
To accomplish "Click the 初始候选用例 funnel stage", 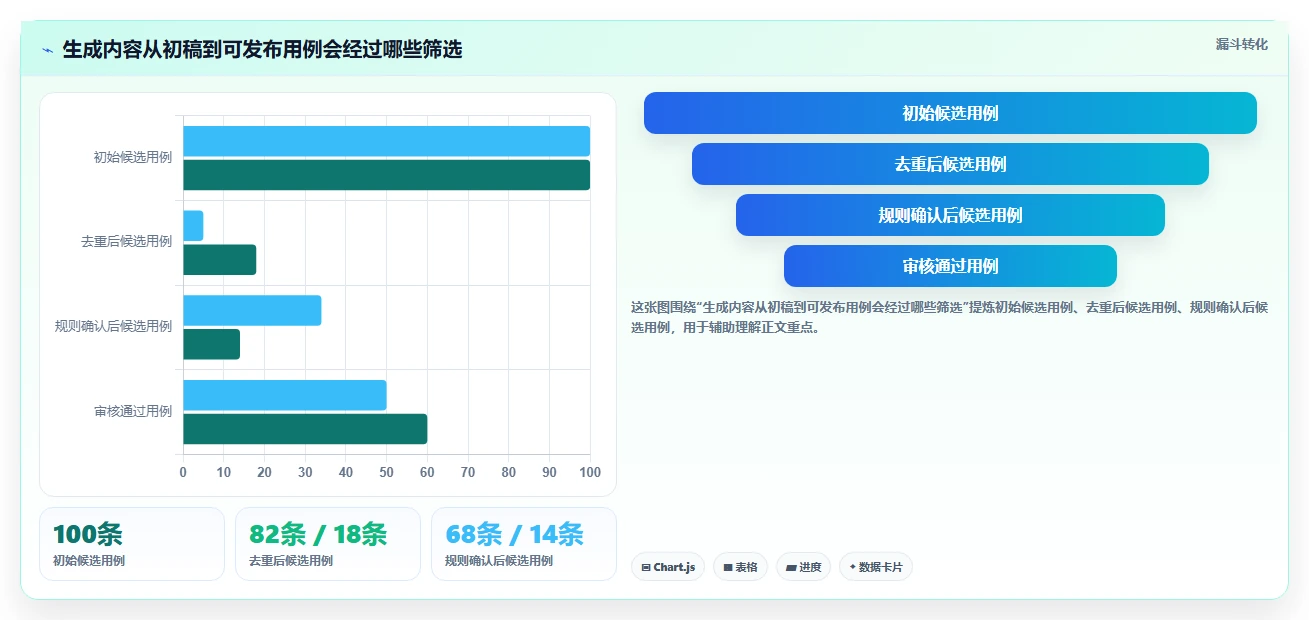I will 950,113.
